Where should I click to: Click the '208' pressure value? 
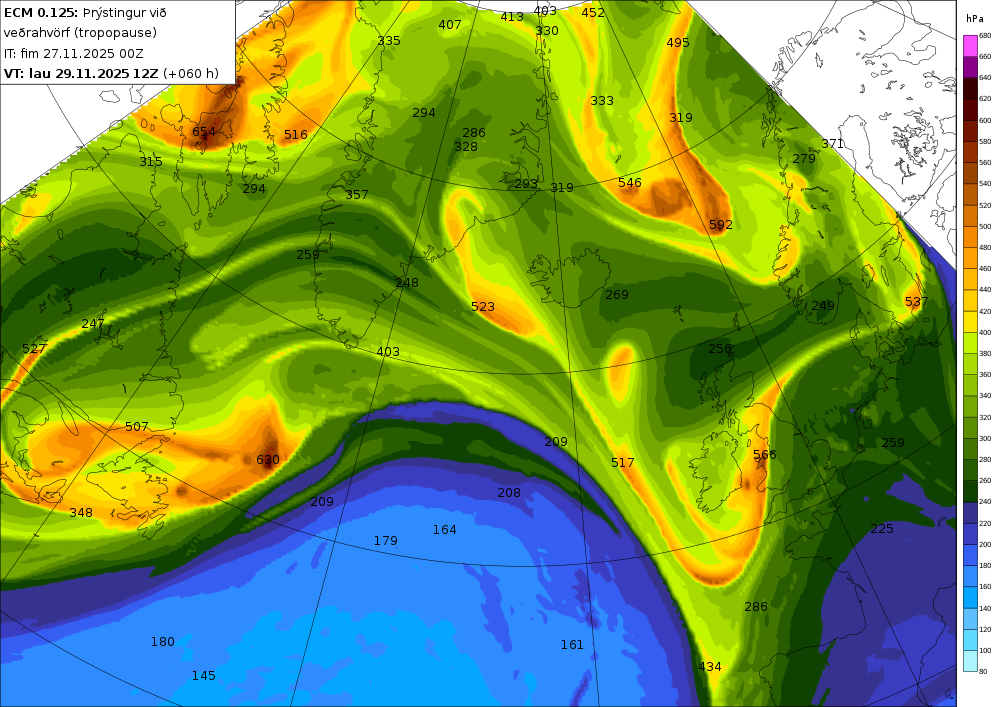(x=509, y=493)
